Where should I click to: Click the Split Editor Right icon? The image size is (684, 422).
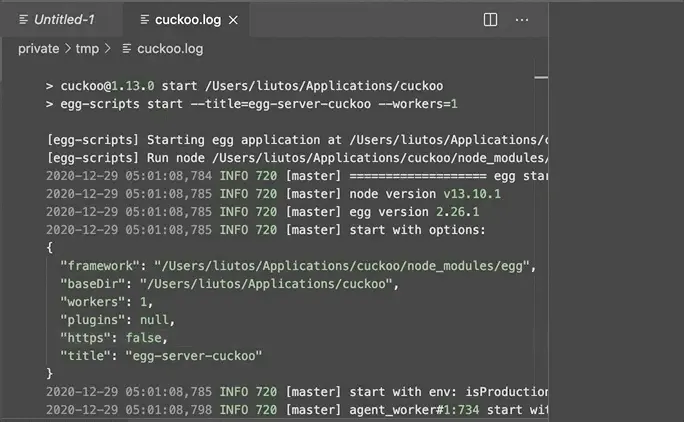coord(490,19)
